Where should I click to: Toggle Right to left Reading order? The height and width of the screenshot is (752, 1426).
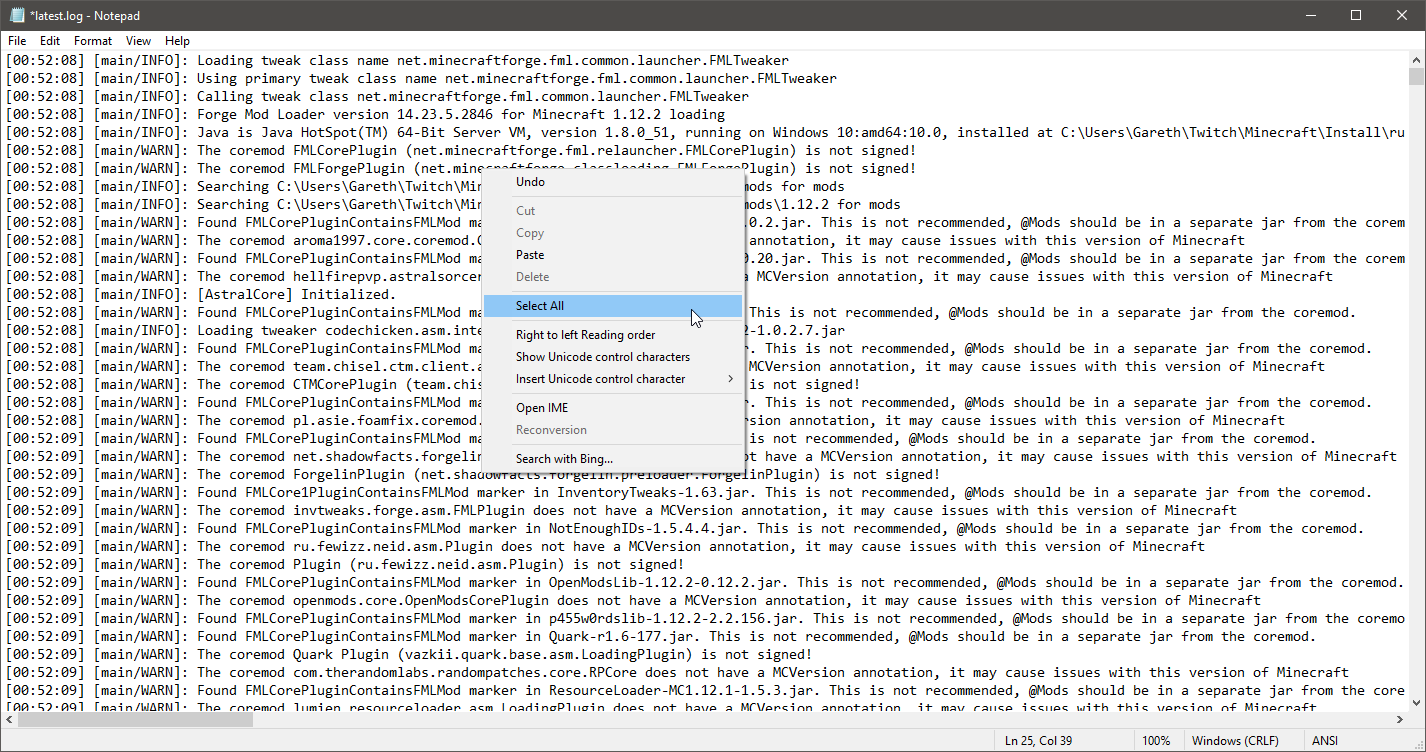(x=613, y=335)
